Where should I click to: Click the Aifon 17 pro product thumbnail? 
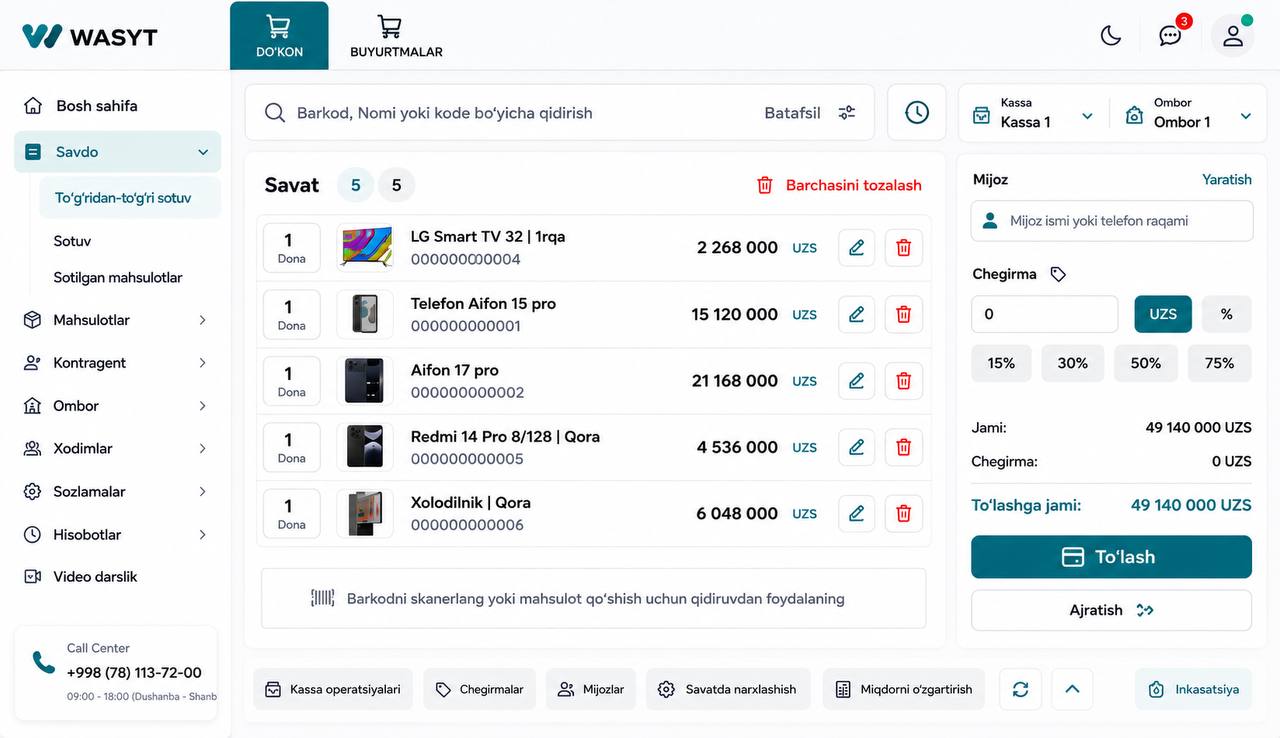(365, 381)
